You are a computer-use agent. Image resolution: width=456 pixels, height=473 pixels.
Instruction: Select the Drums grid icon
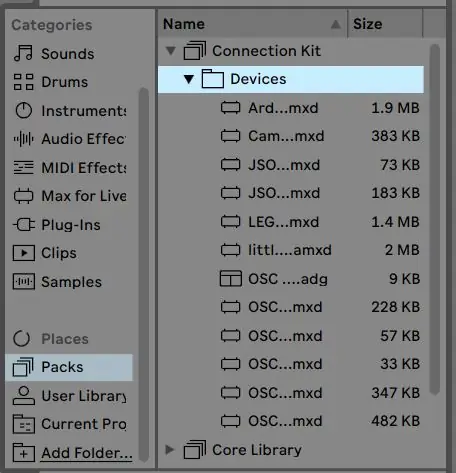pyautogui.click(x=23, y=82)
